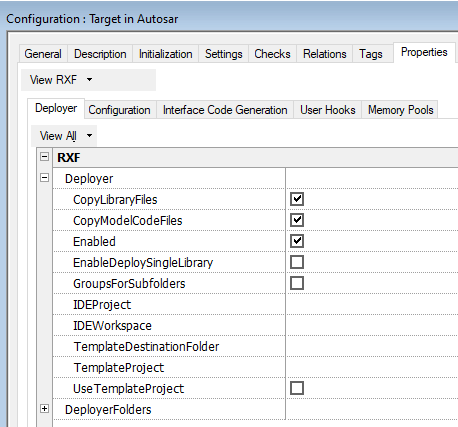Switch to Memory Pools tab
The image size is (458, 427).
pos(400,110)
